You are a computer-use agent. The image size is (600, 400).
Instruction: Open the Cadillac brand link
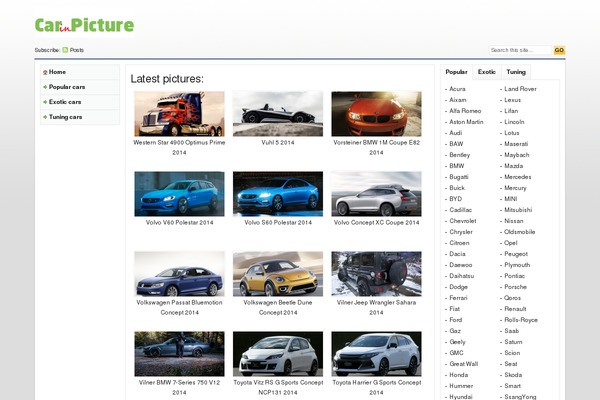point(460,210)
